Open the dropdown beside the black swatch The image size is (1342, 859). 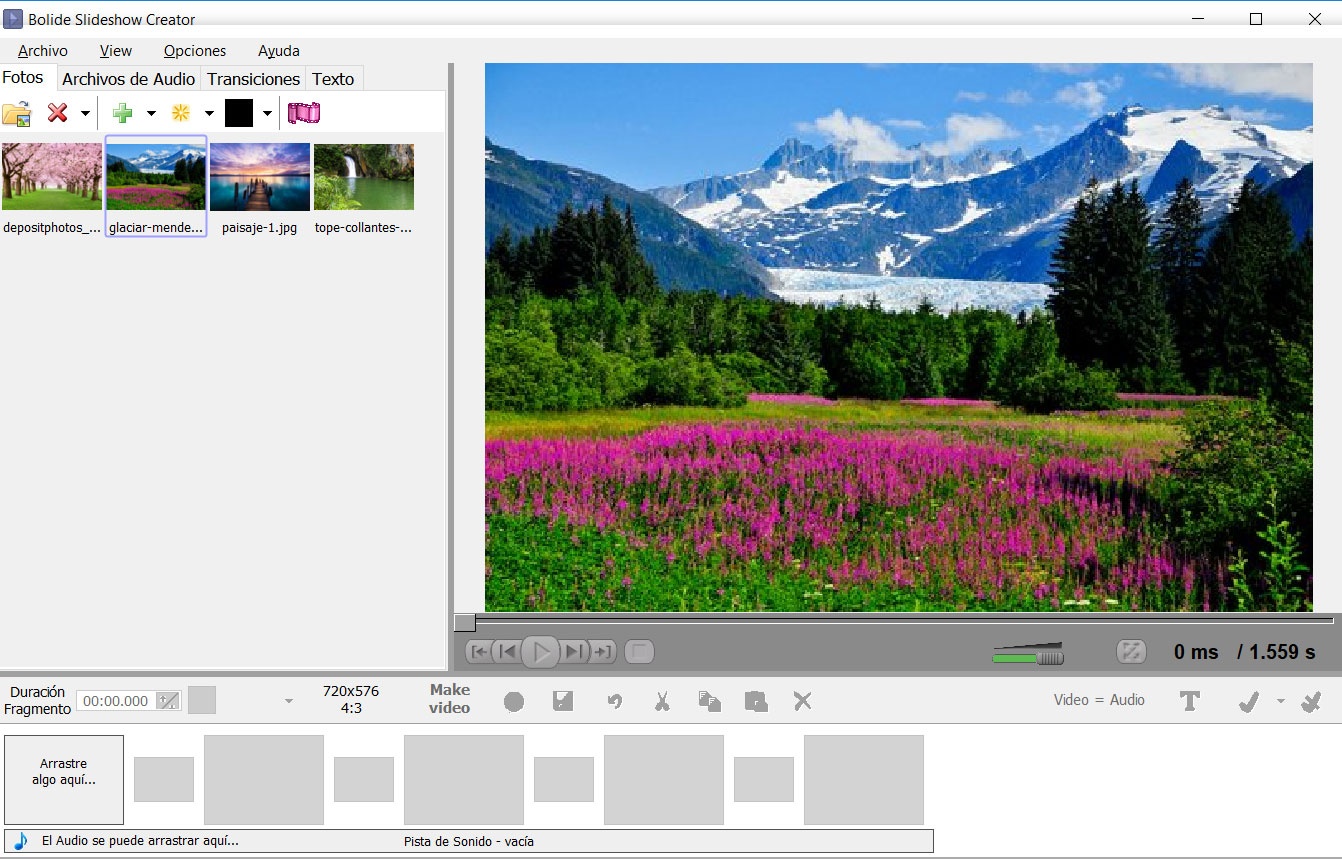point(267,114)
